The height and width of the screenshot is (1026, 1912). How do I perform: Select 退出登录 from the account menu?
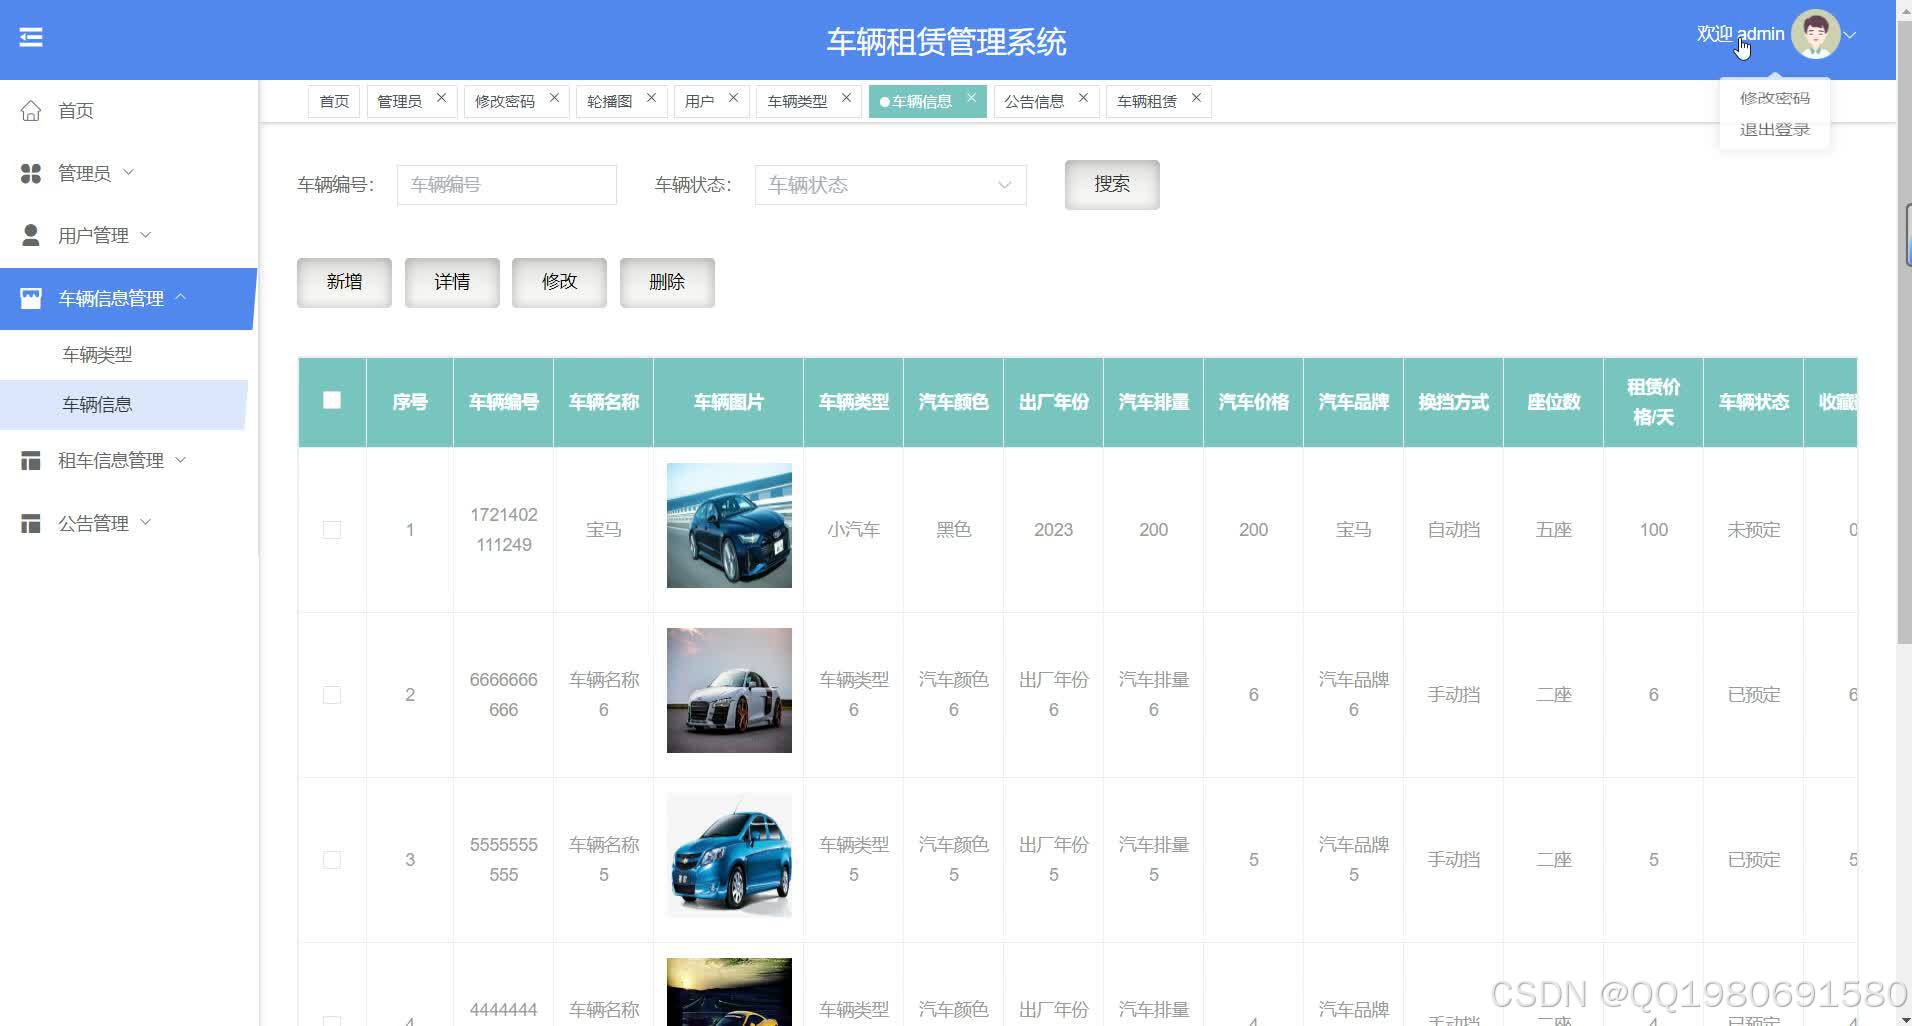(1774, 128)
